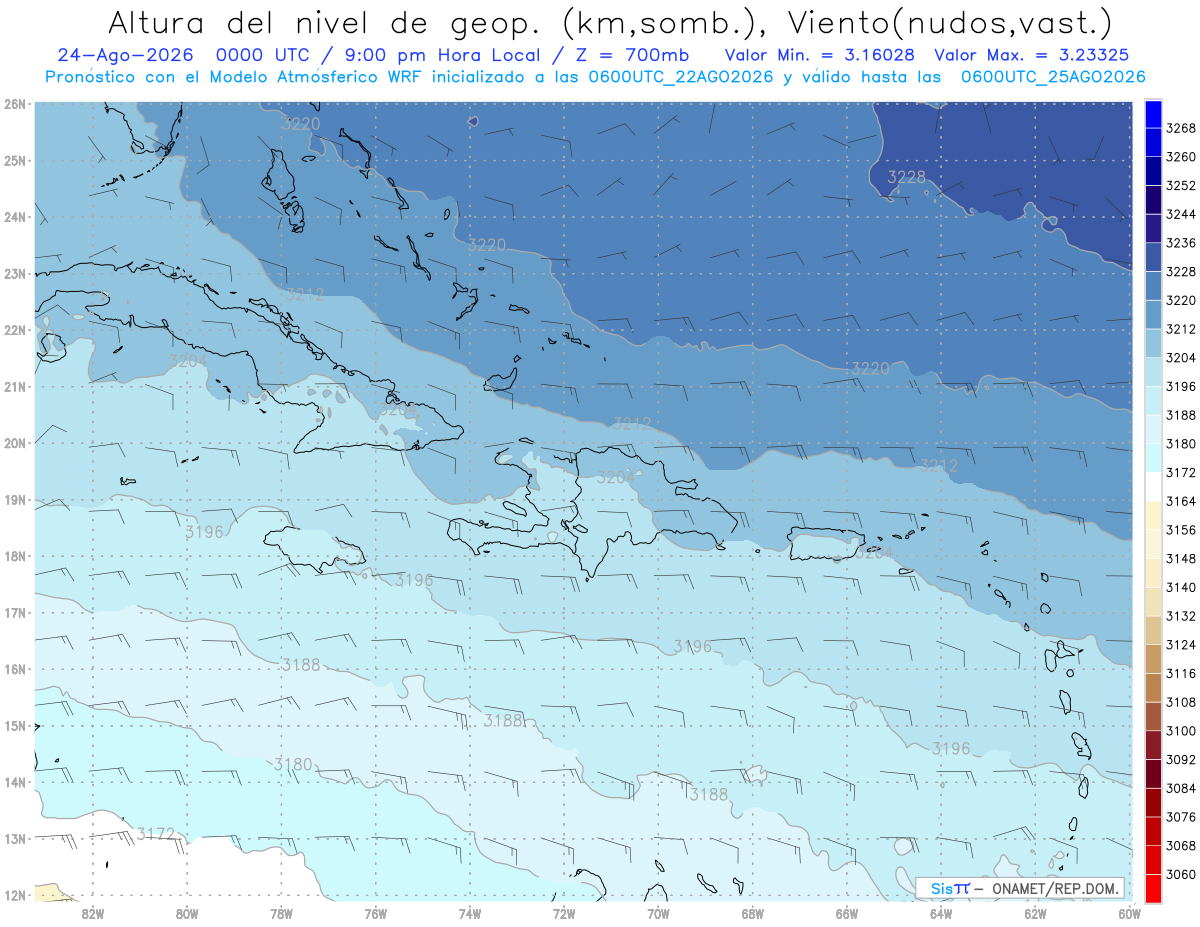Select 'Valor Min. = 3.16028' text
Screen dimensions: 1200x927
pos(819,56)
